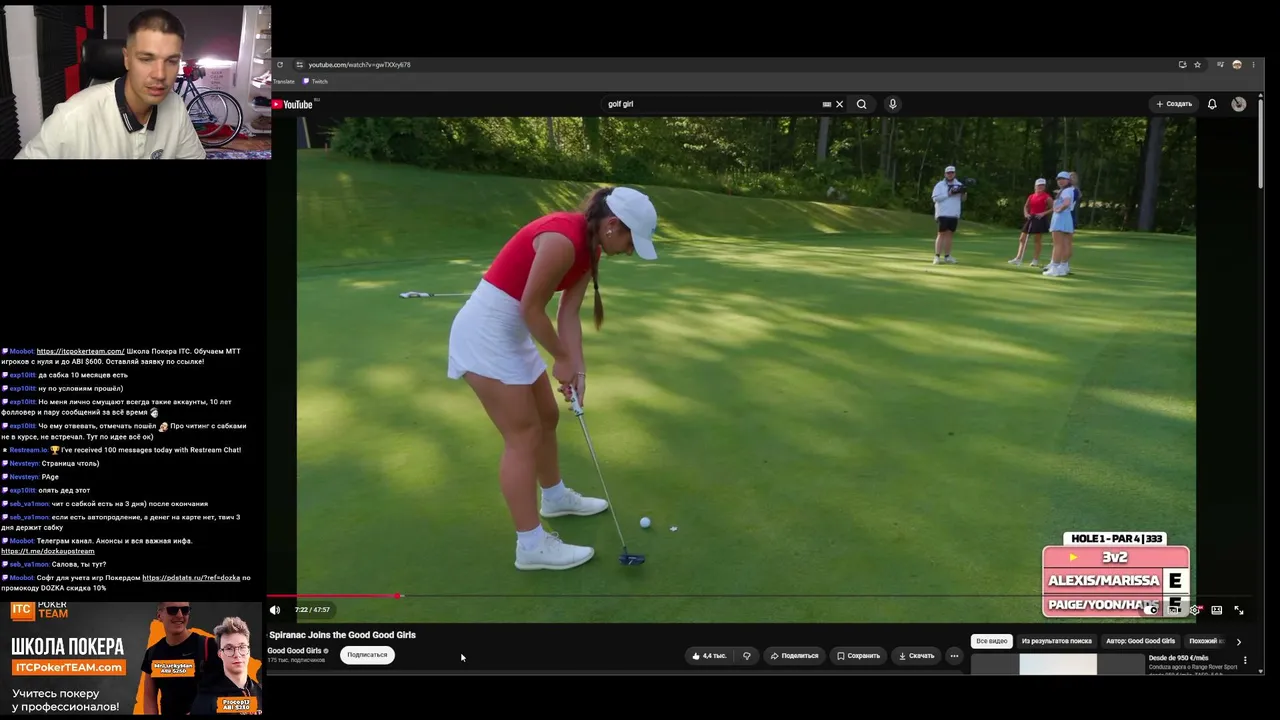Image resolution: width=1280 pixels, height=720 pixels.
Task: Share the video via "Поделиться"
Action: [x=794, y=656]
